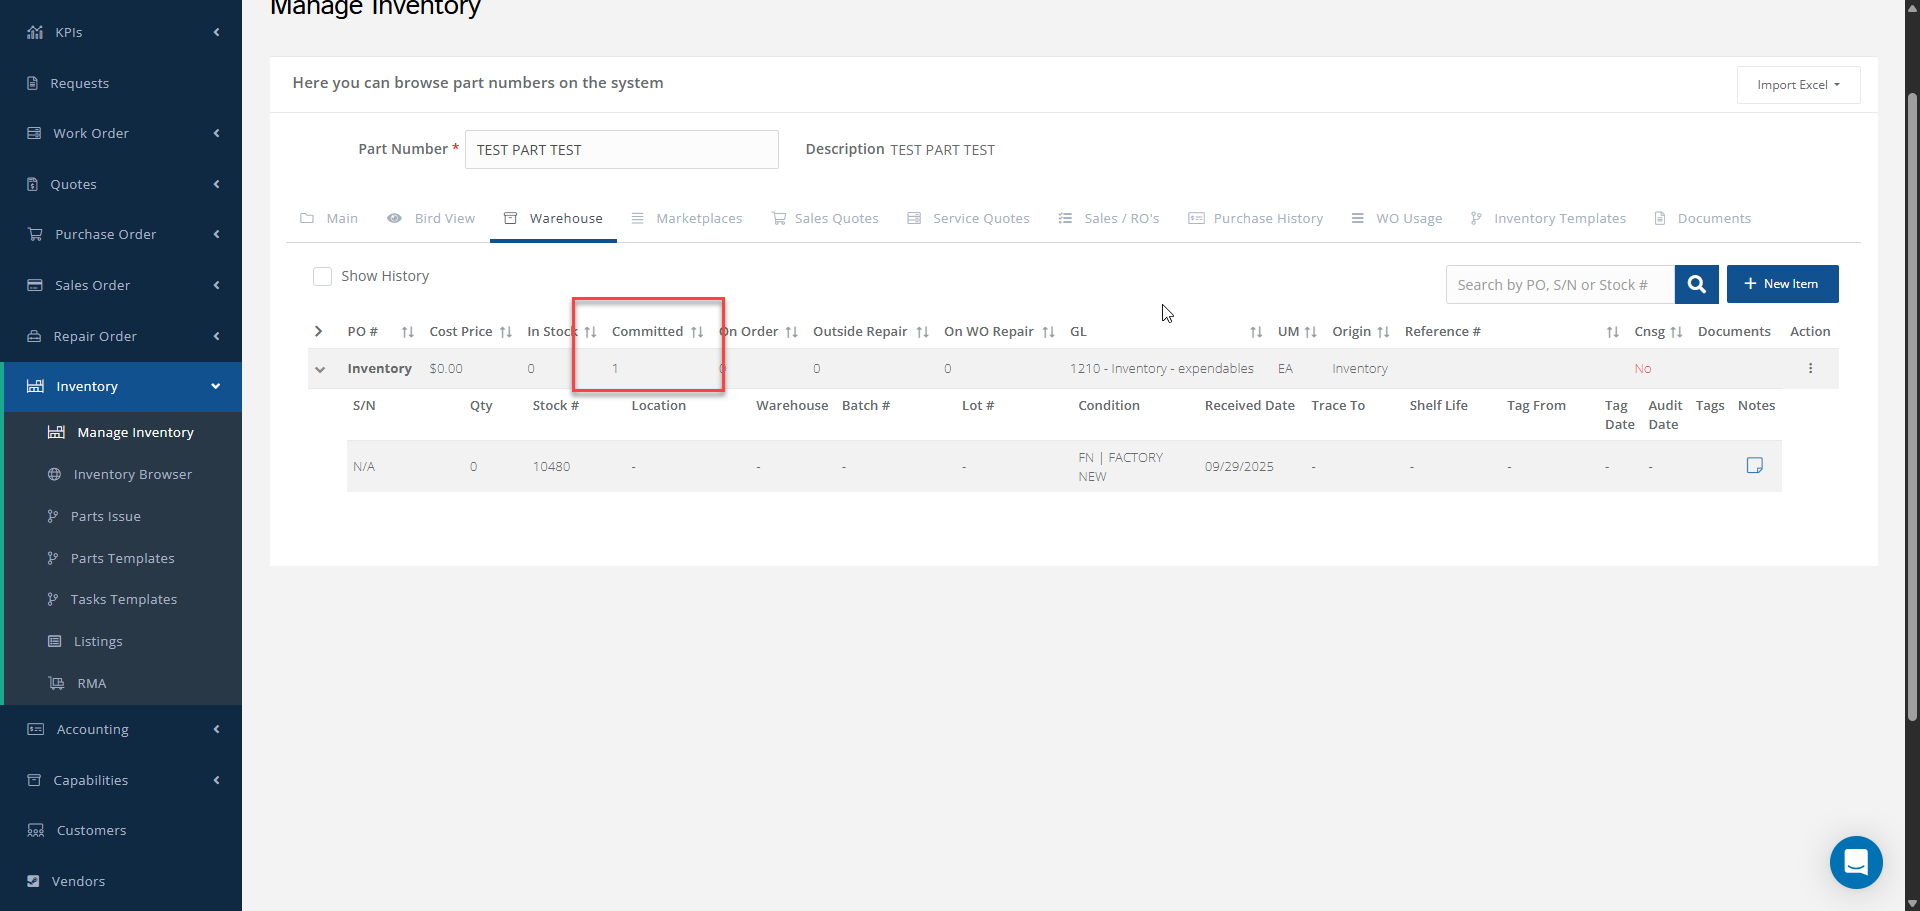
Task: Click the New Item button
Action: tap(1781, 284)
